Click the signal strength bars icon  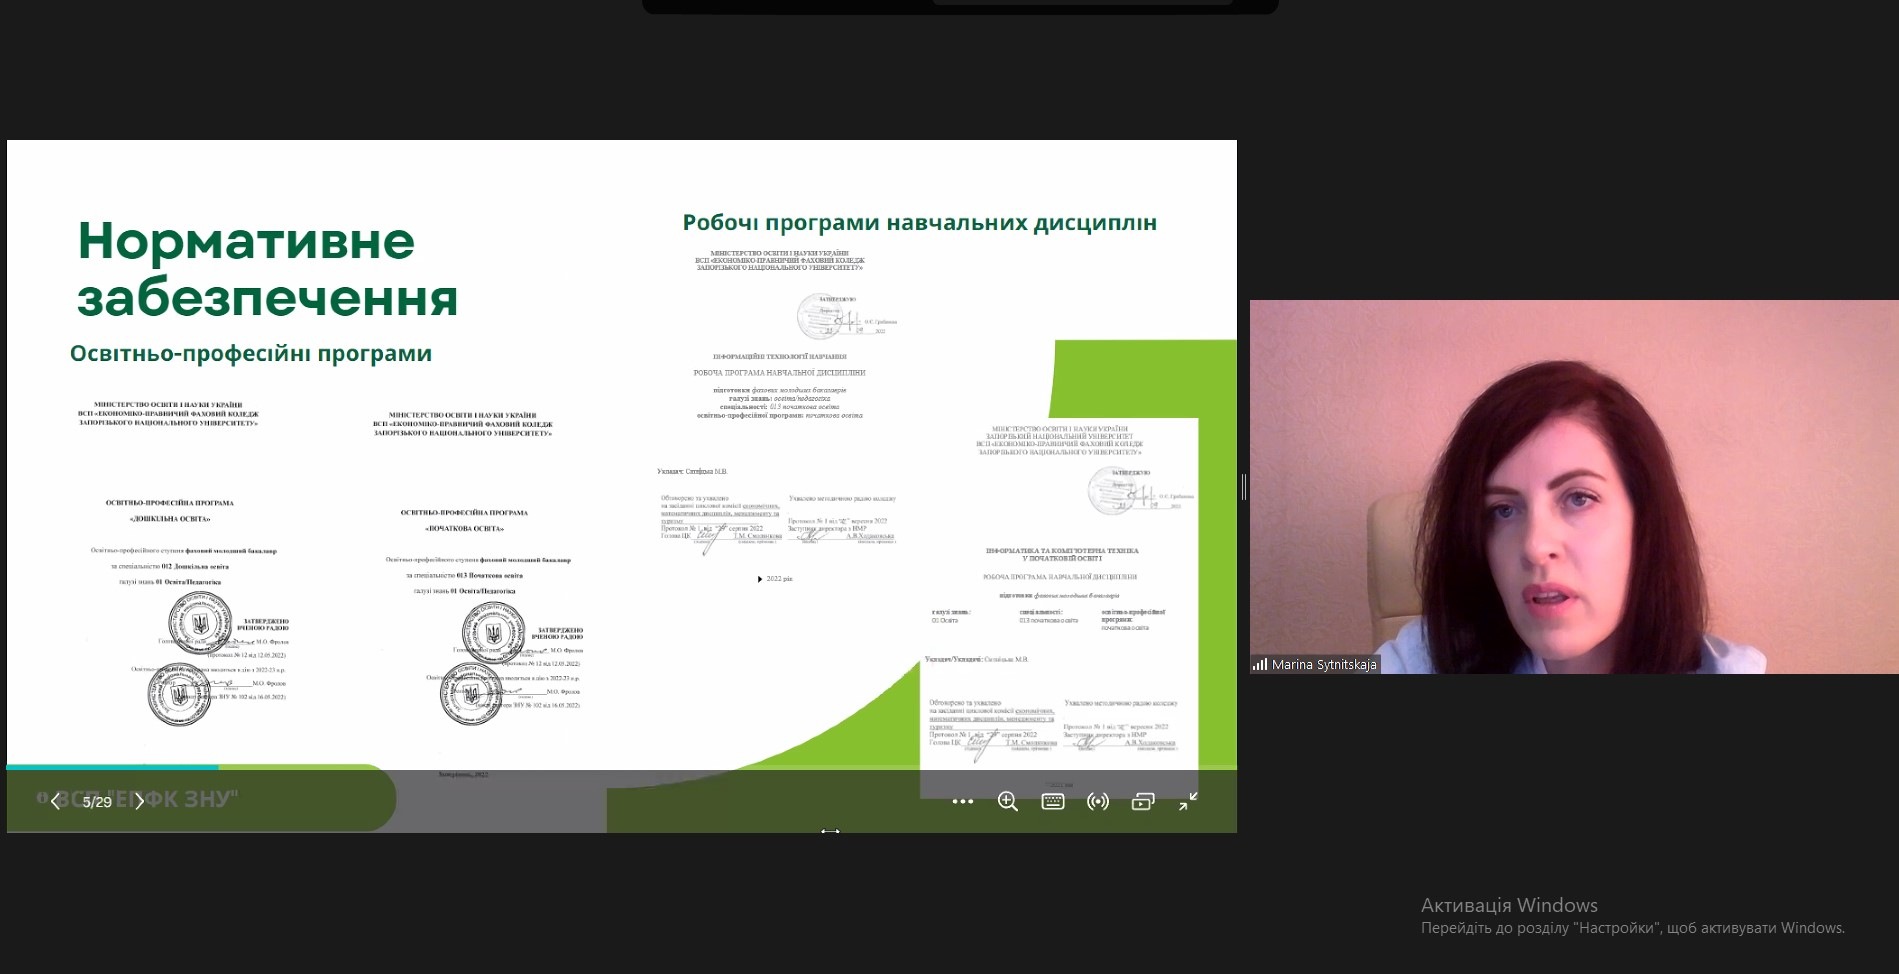click(1260, 664)
